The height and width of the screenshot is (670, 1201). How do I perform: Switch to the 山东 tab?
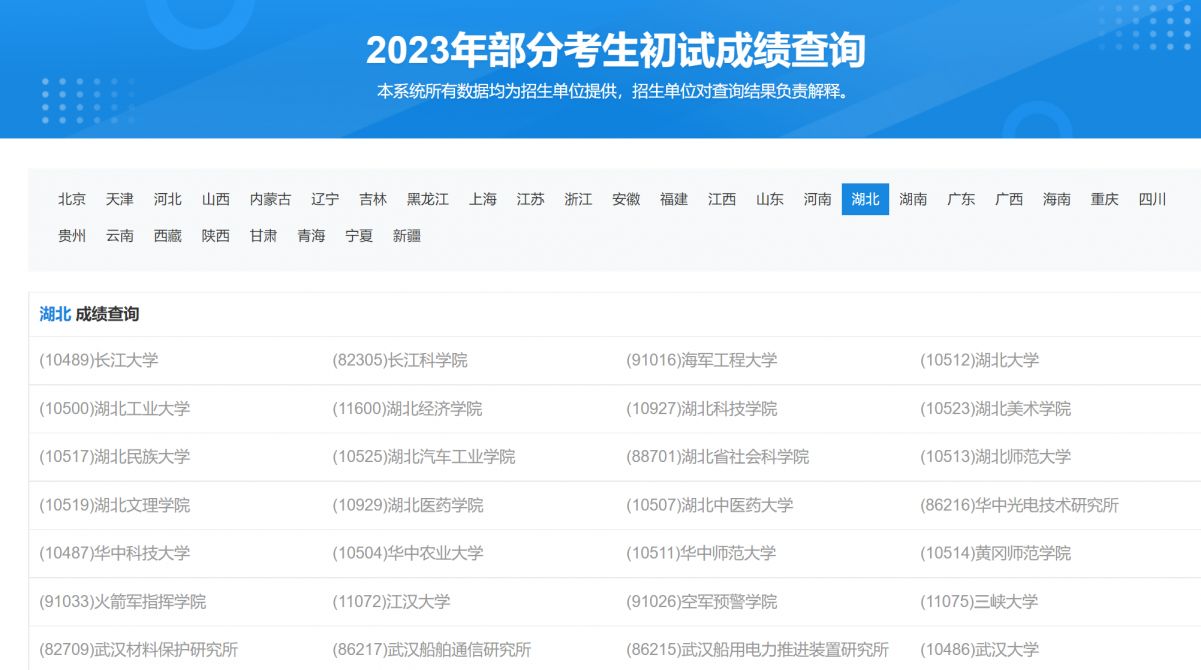[770, 199]
